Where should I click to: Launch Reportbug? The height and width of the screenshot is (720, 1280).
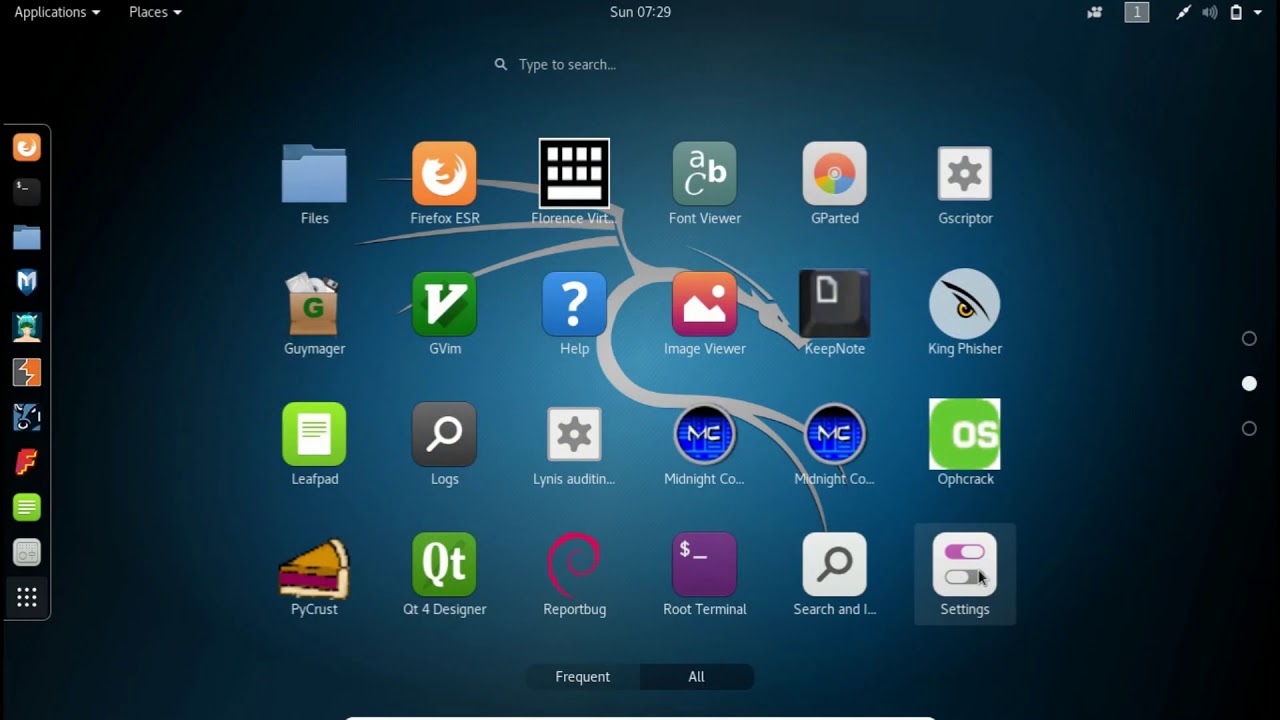pos(574,574)
